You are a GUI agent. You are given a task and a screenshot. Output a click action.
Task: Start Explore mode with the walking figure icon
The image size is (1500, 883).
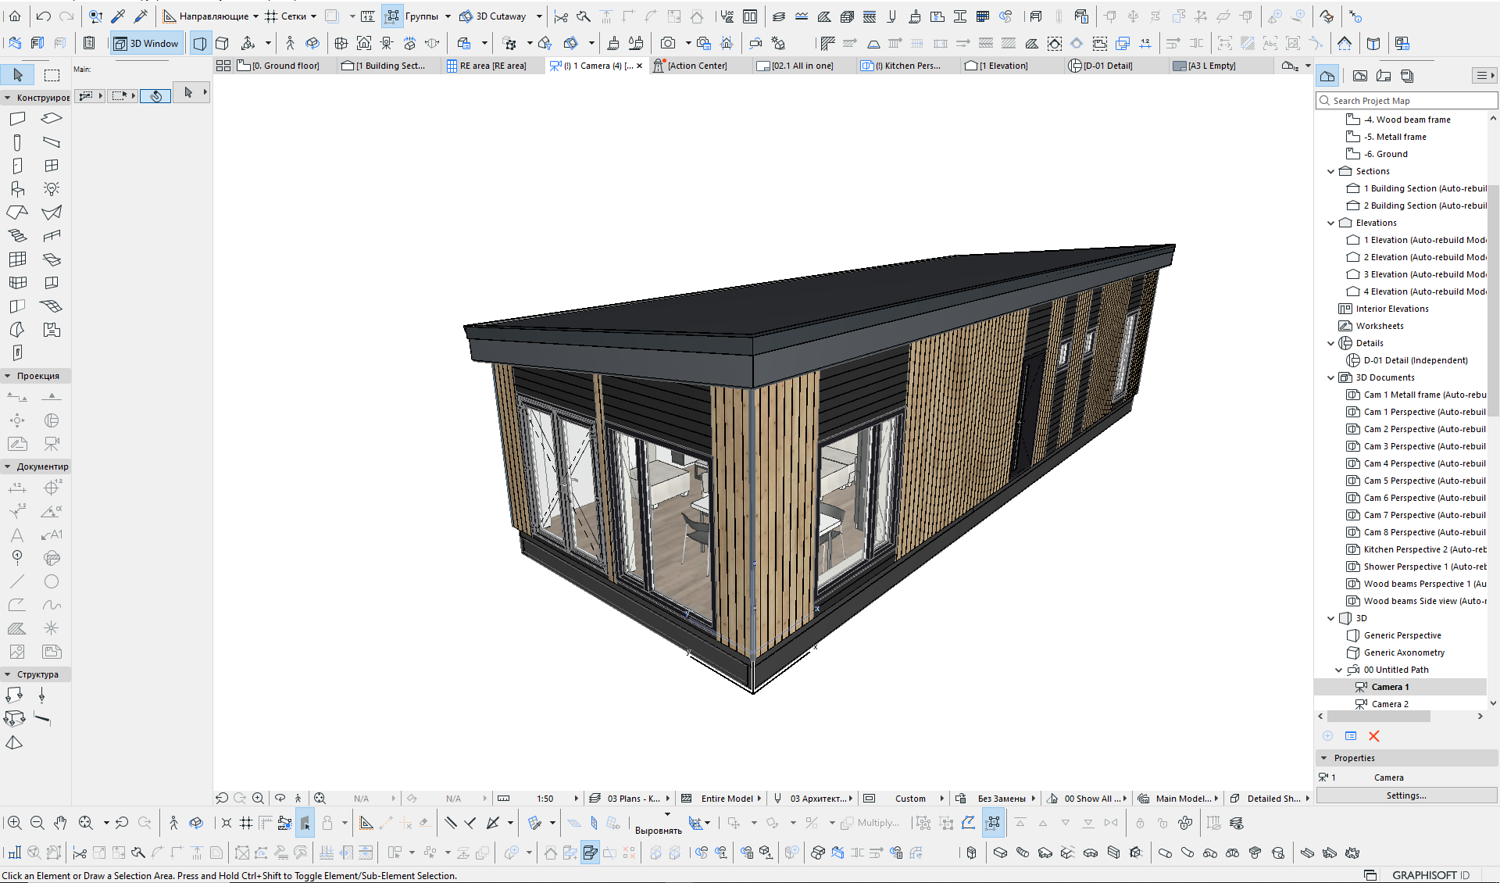(x=290, y=43)
